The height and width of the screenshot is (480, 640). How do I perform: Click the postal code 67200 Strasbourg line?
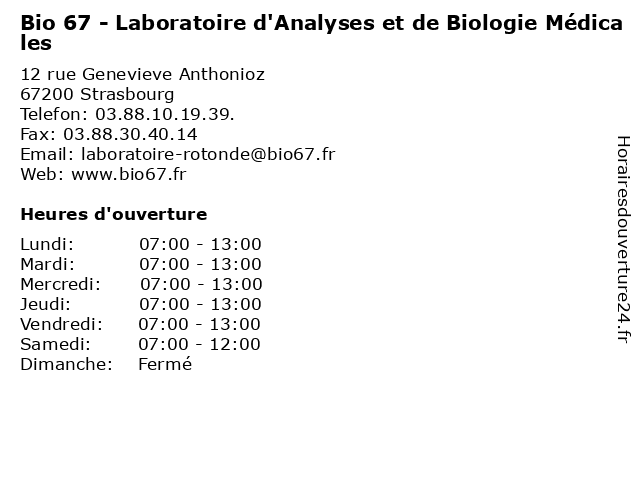[97, 94]
